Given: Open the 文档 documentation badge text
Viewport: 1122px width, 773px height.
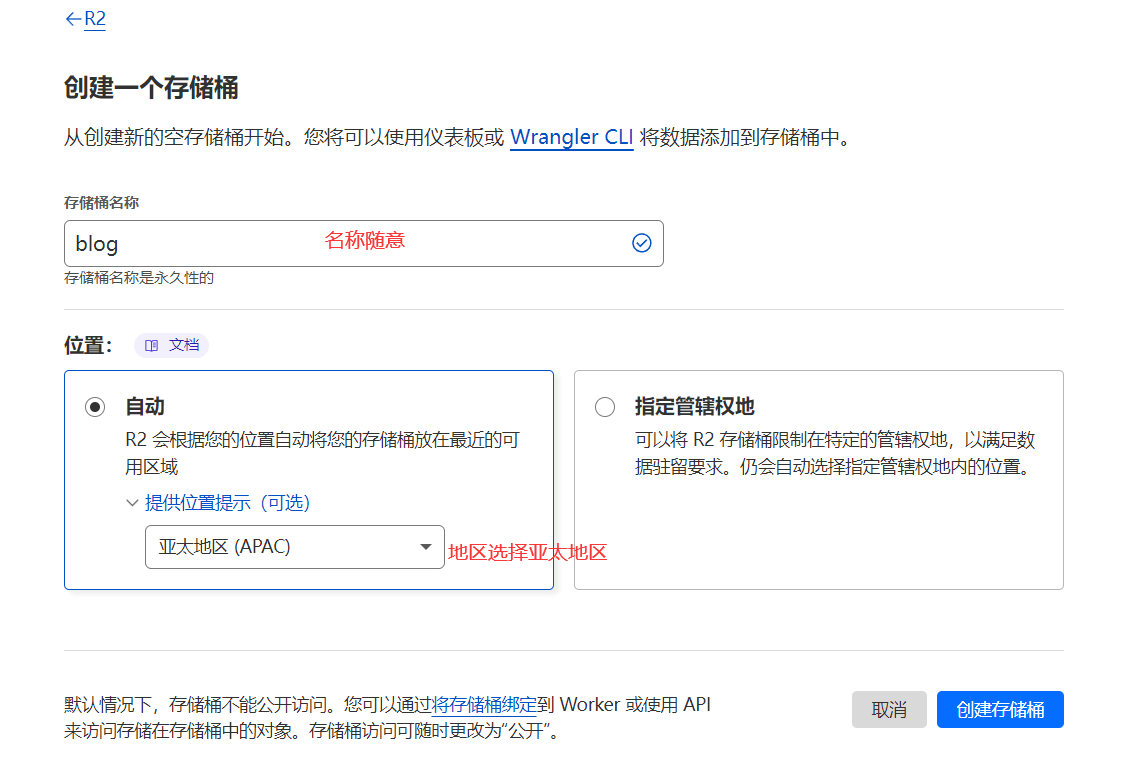Looking at the screenshot, I should click(184, 345).
